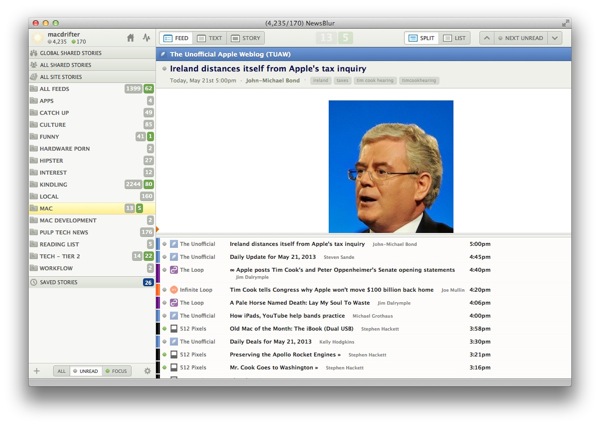Toggle read dot on Preserving the Apollo row
The width and height of the screenshot is (600, 426).
coord(165,354)
